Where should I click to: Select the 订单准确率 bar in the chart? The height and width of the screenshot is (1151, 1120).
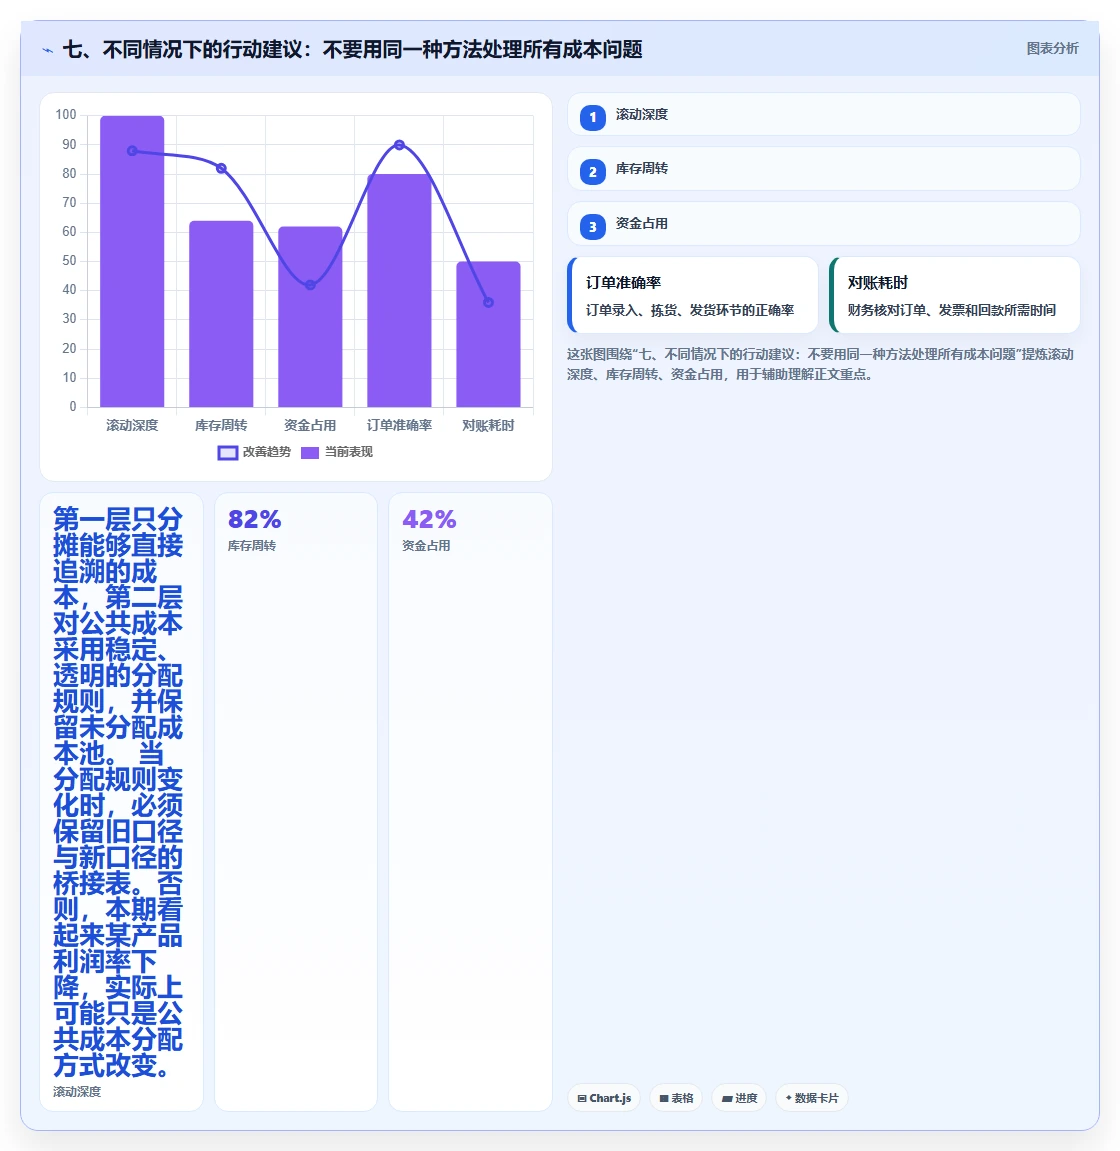pyautogui.click(x=399, y=291)
